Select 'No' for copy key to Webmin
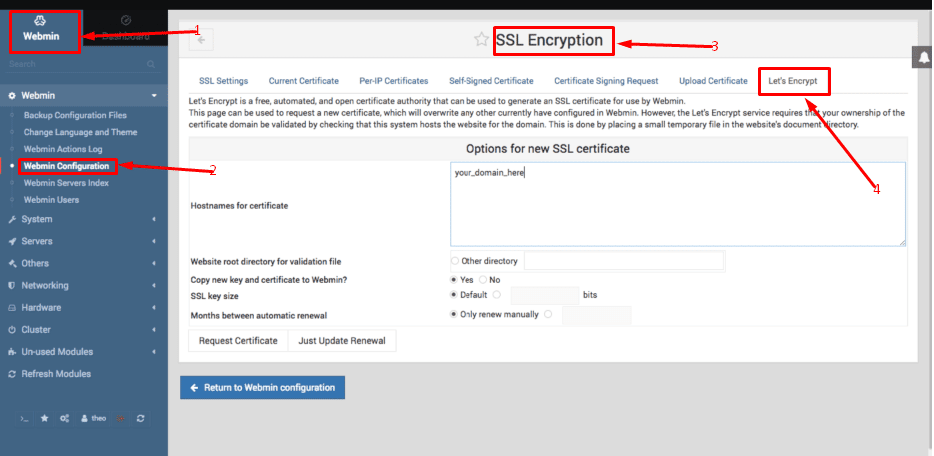 (x=483, y=280)
